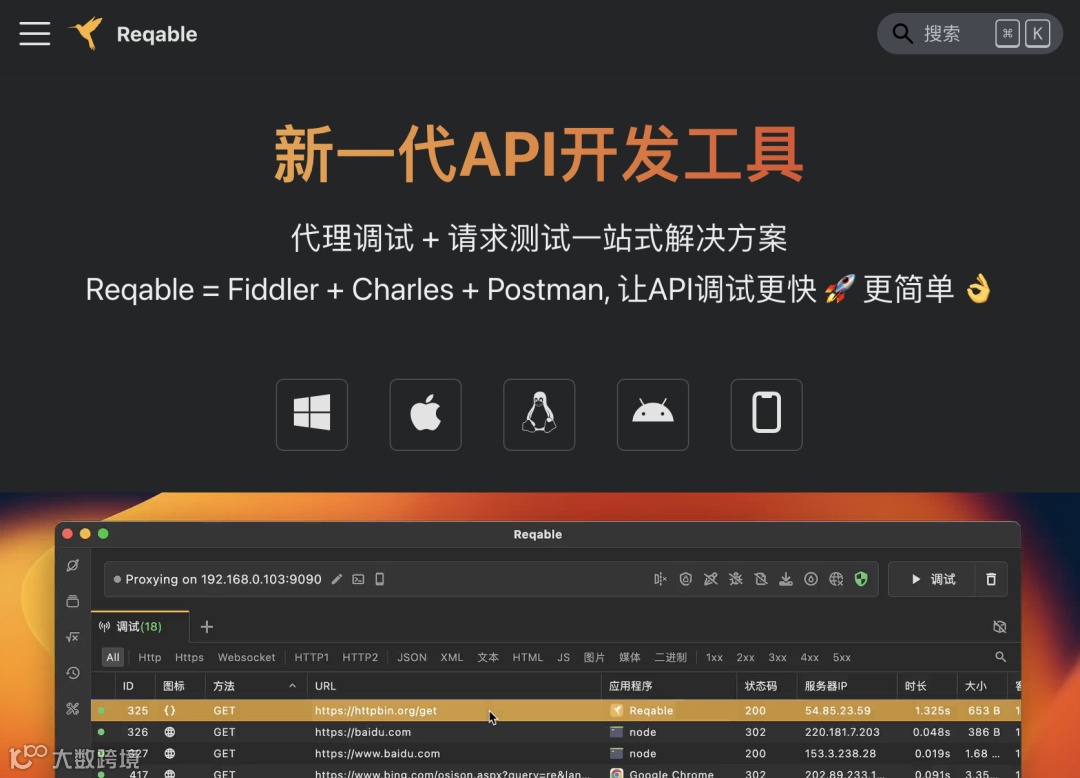The height and width of the screenshot is (778, 1080).
Task: Click the crossed-box icon right of tabs
Action: coord(999,627)
